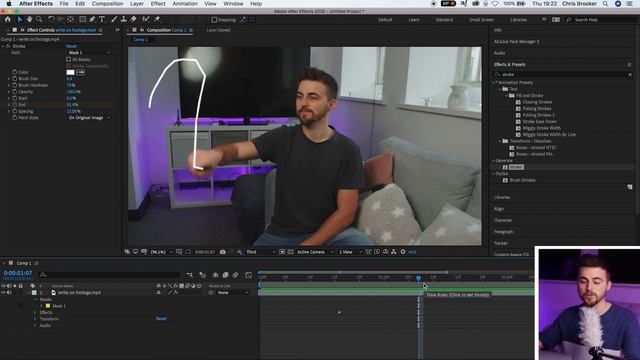Click the snapshot camera icon in viewer
640x360 pixels.
click(x=223, y=252)
